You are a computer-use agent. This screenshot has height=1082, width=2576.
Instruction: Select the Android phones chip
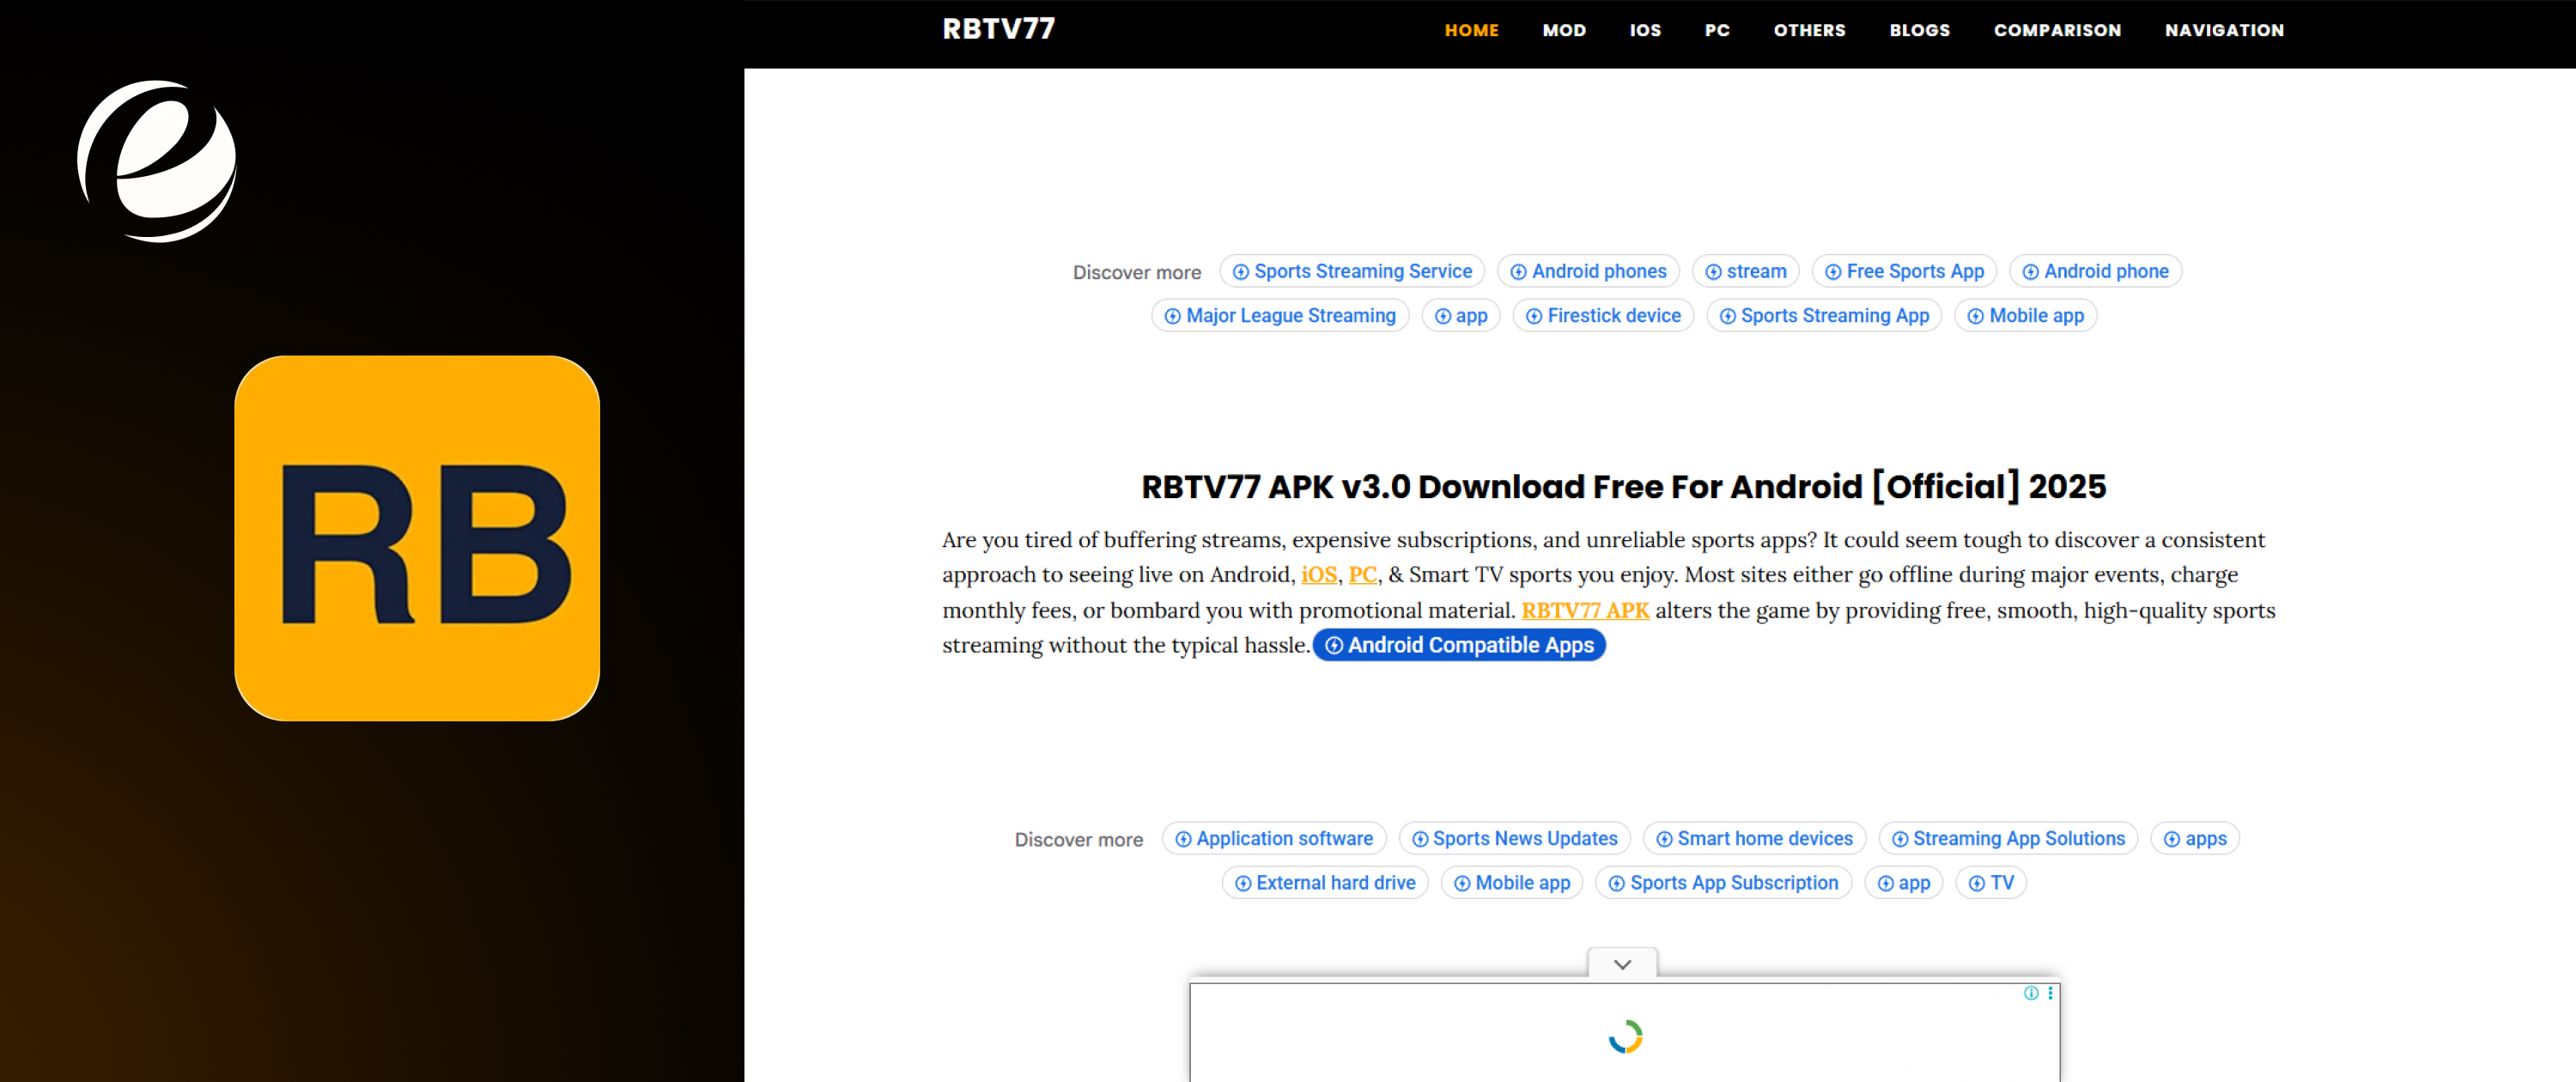pyautogui.click(x=1588, y=271)
